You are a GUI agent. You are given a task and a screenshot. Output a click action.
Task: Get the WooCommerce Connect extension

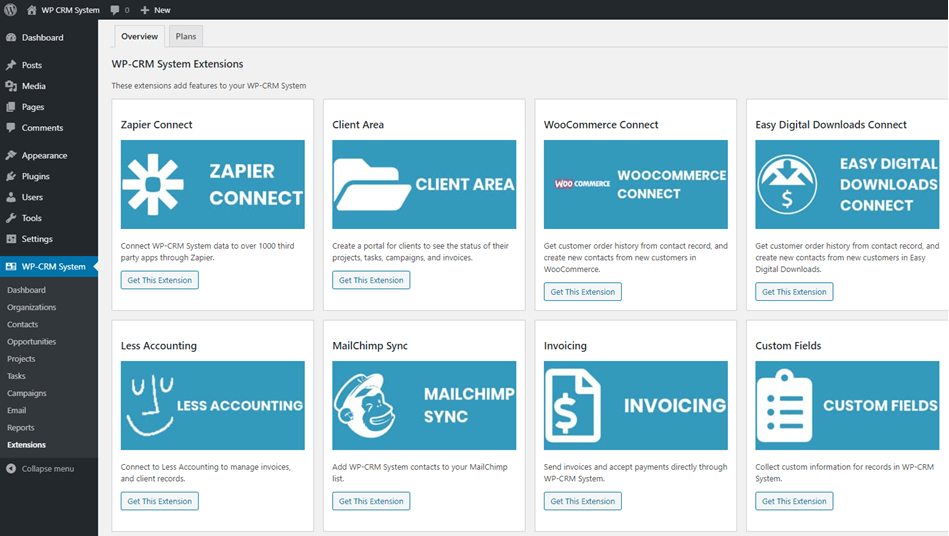click(582, 292)
